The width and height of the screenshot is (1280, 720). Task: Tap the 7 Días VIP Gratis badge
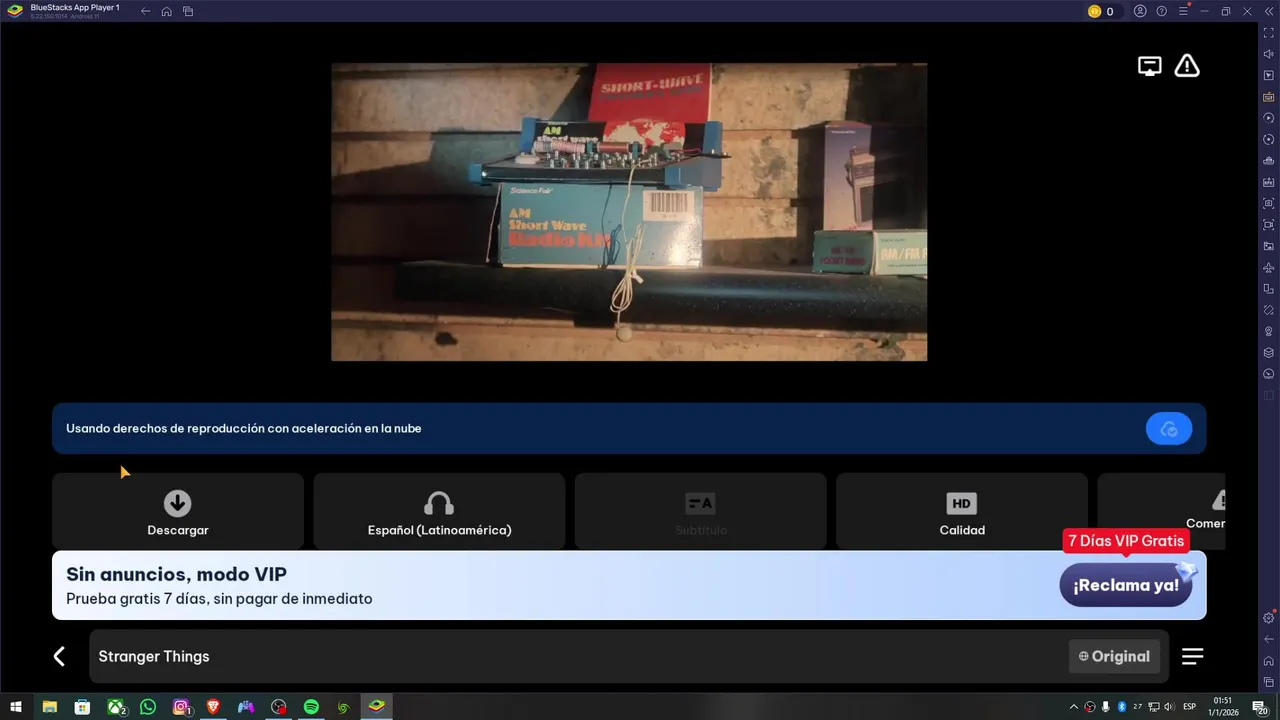(1126, 541)
